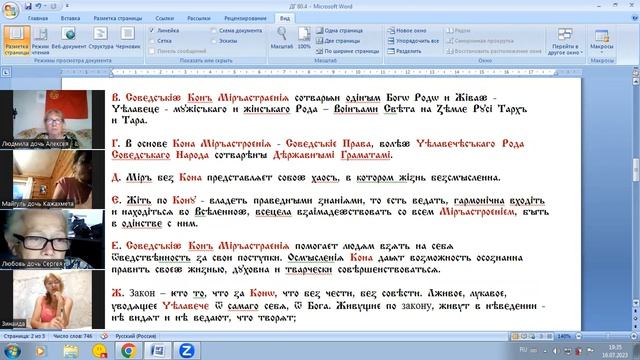The height and width of the screenshot is (360, 640).
Task: Switch to Структура outline view
Action: point(101,39)
